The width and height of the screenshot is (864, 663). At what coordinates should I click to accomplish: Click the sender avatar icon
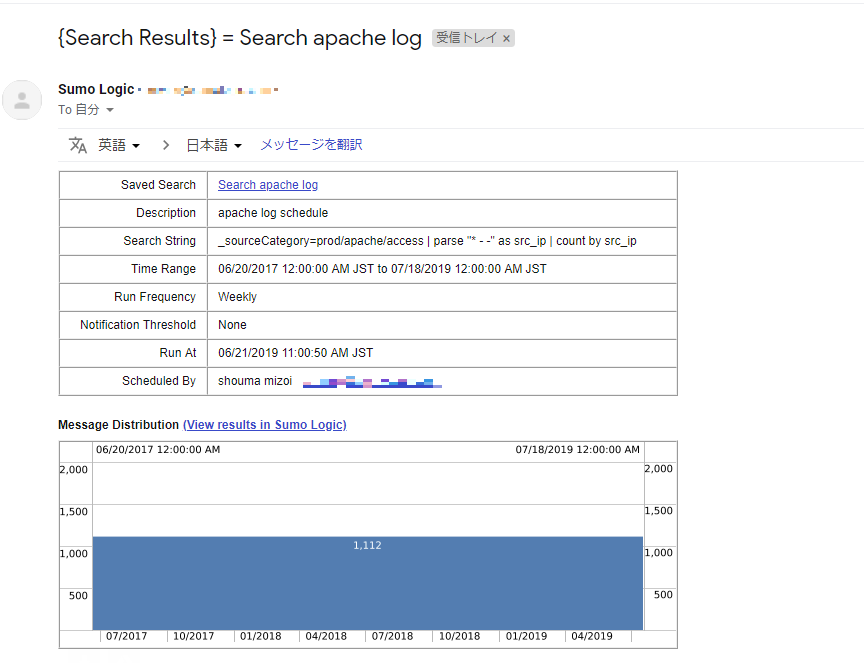22,100
